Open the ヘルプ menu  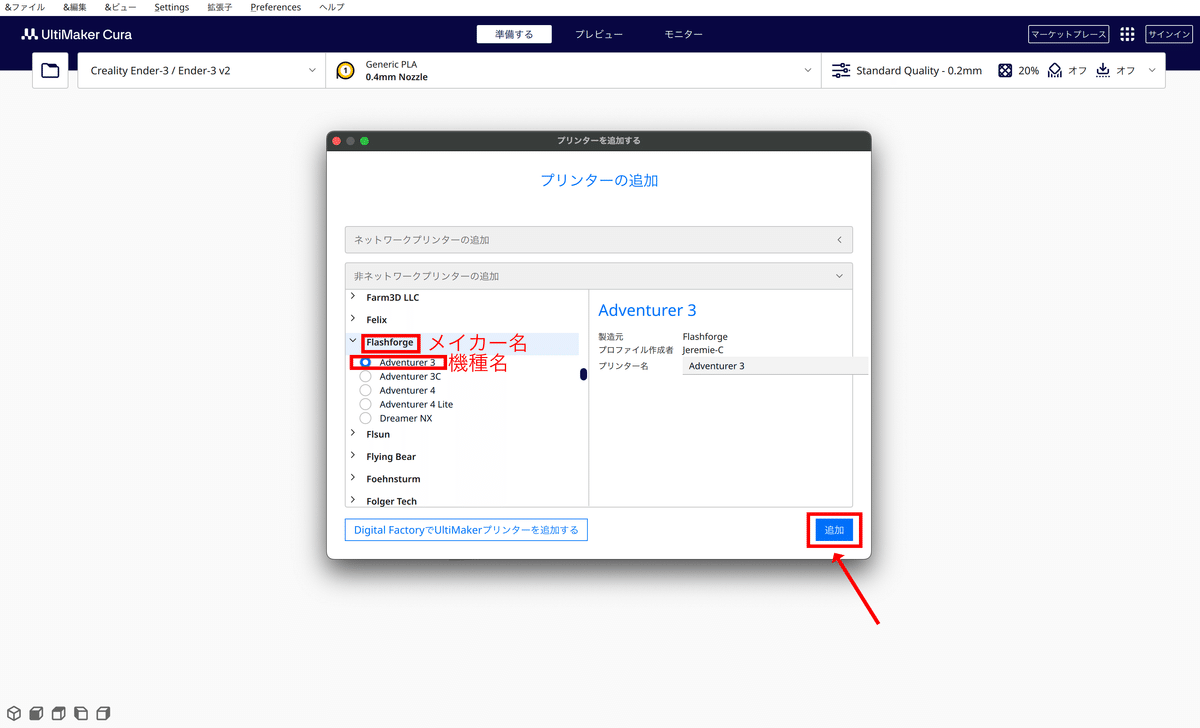331,7
